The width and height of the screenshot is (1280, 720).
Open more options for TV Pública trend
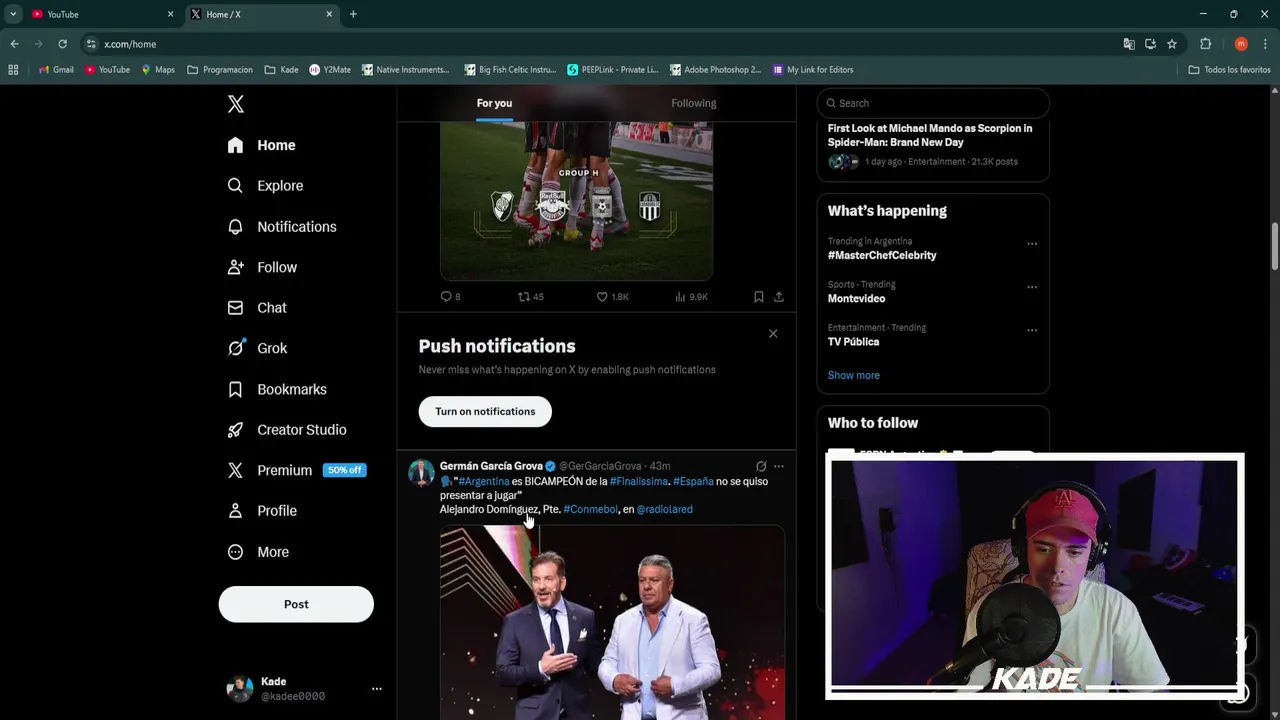click(1032, 330)
